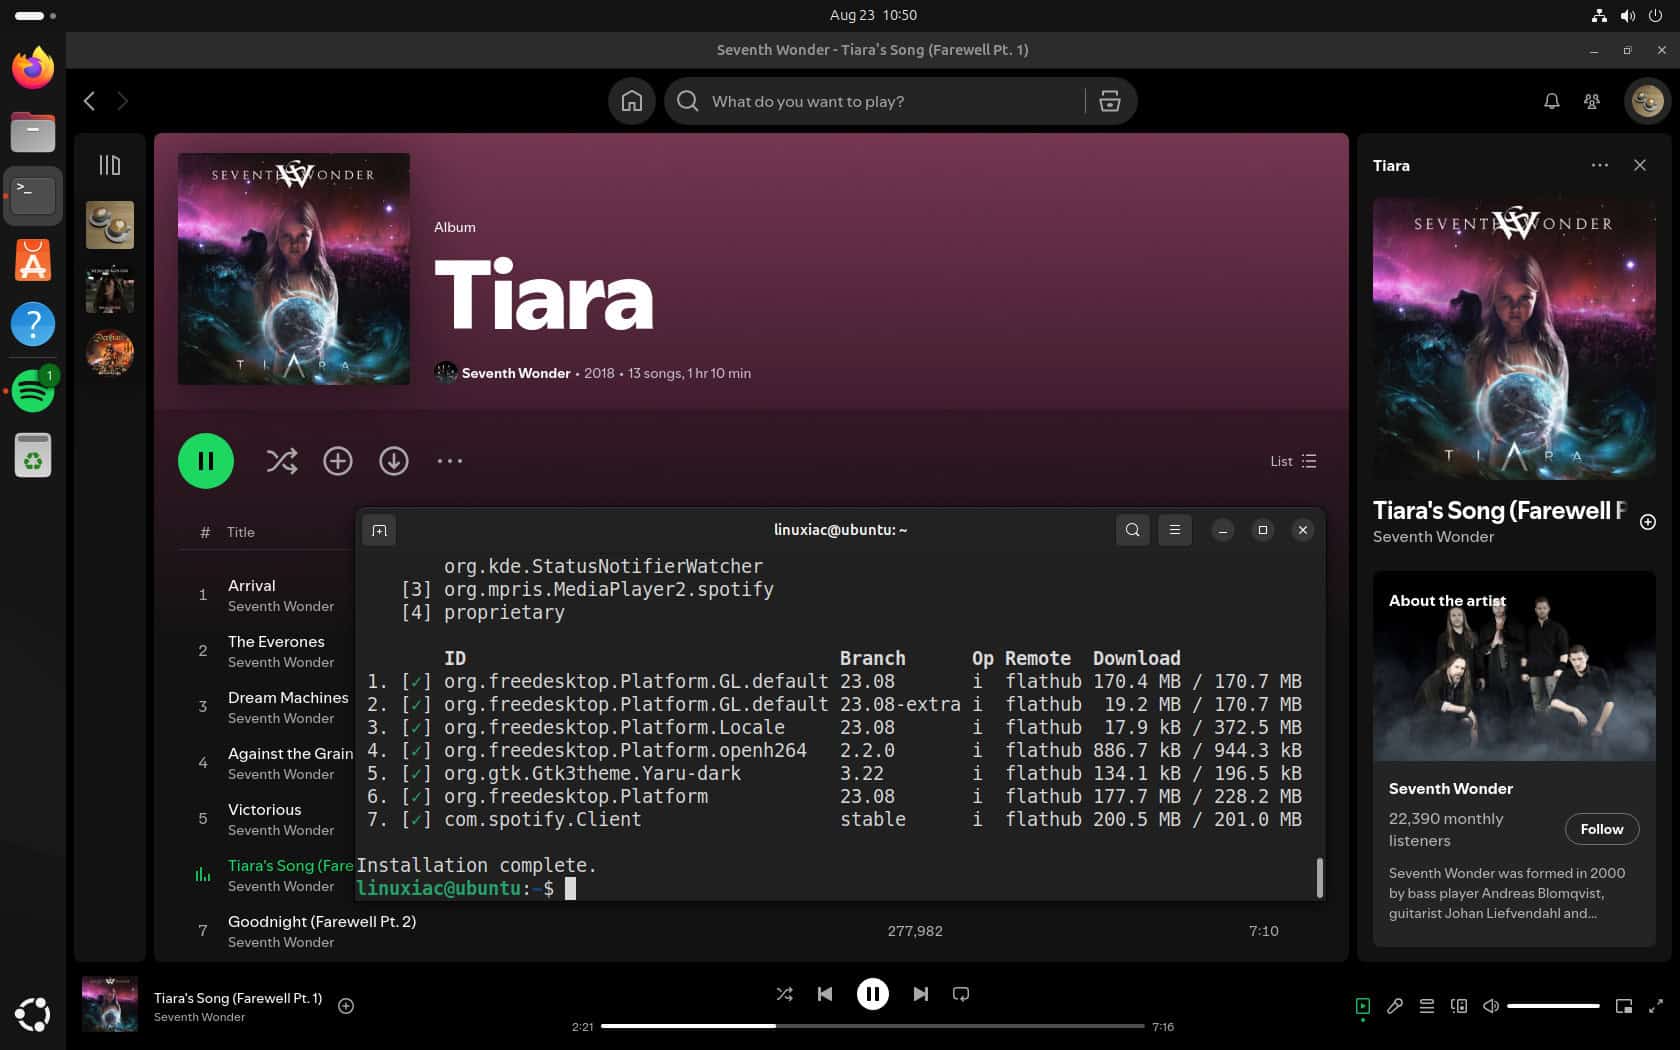
Task: Enable shuffle playback
Action: pos(784,994)
